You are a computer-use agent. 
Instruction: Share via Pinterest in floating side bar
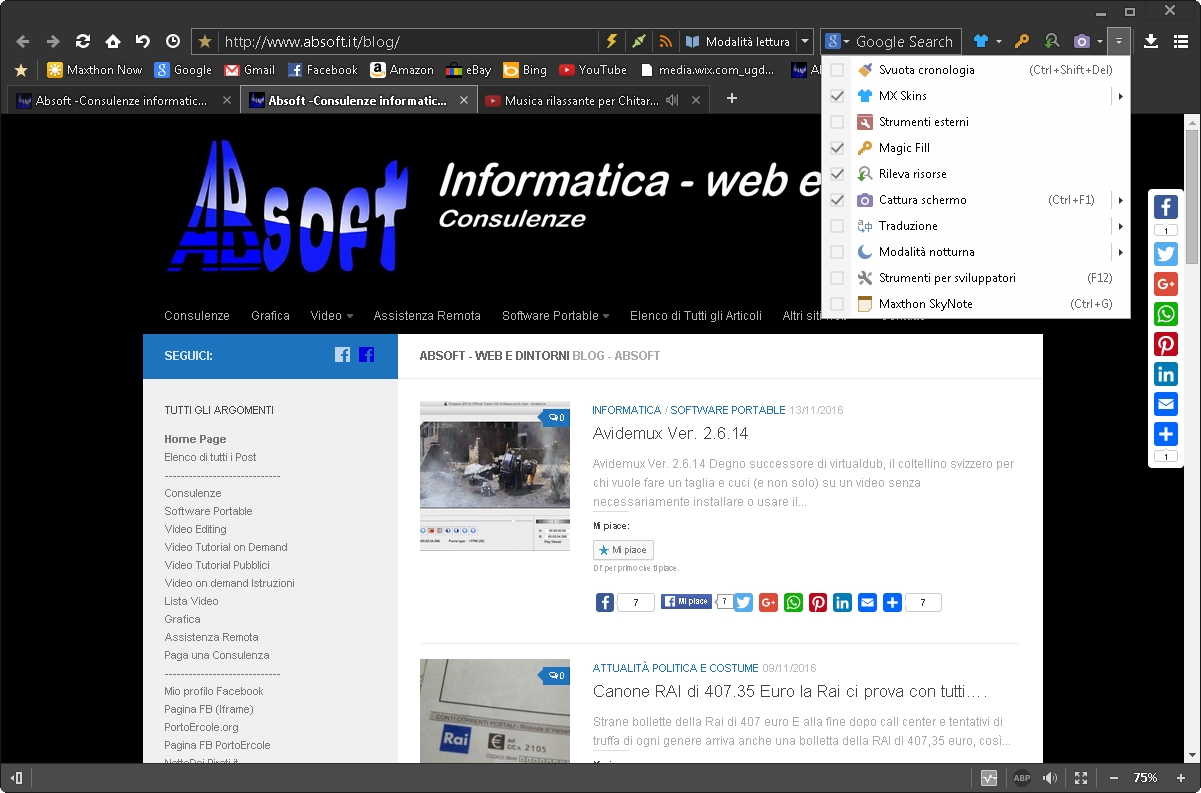tap(1166, 344)
